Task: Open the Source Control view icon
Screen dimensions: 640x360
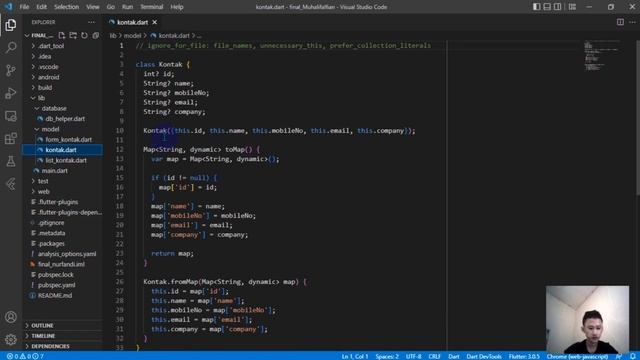Action: [x=11, y=70]
